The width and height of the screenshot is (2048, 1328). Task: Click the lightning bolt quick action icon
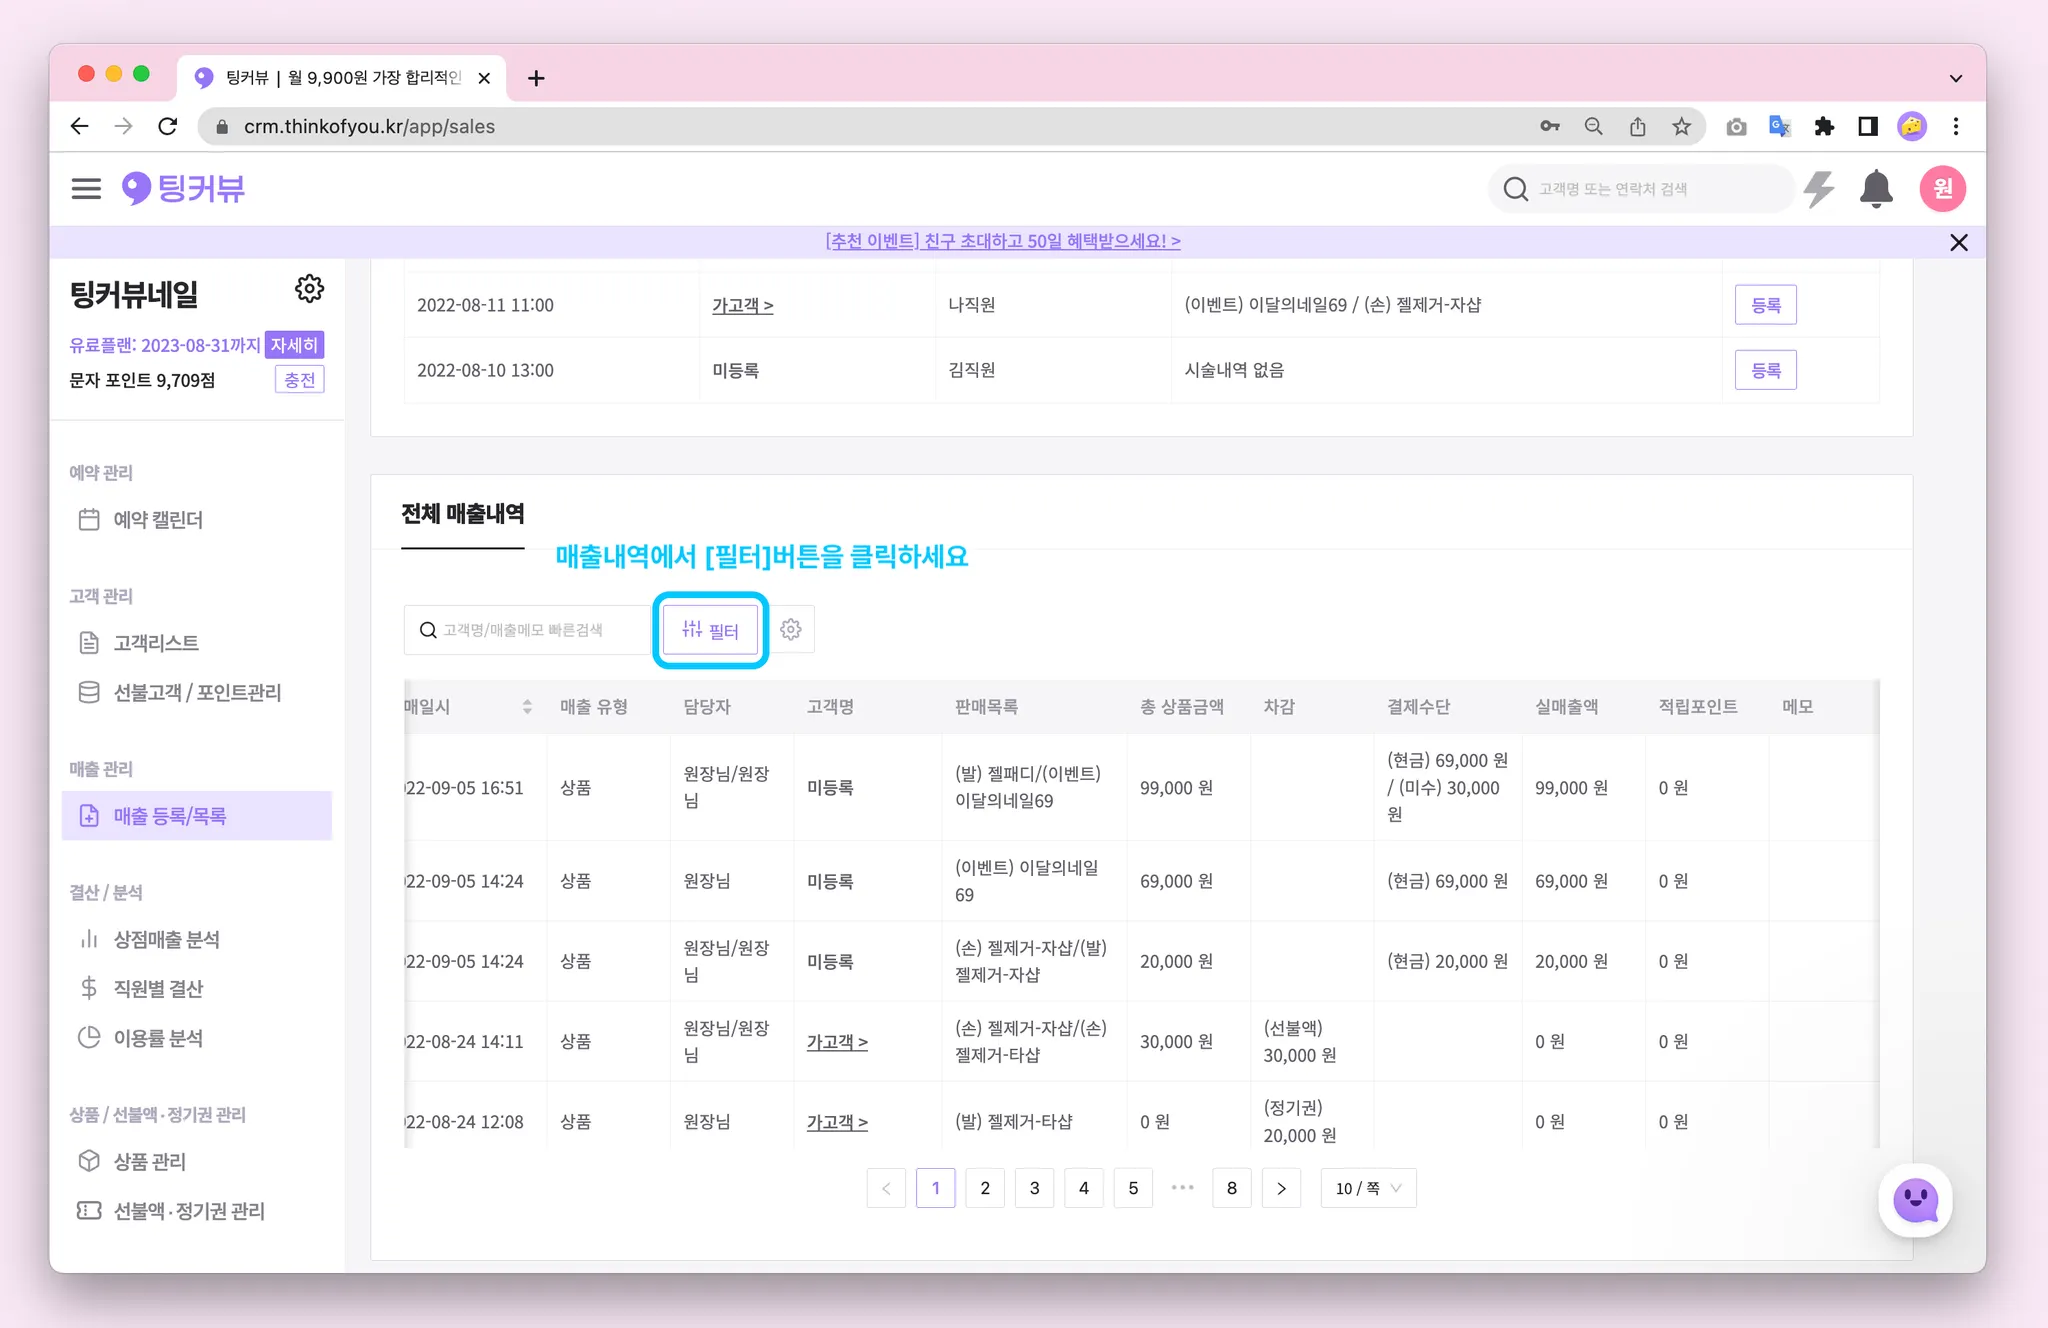tap(1819, 189)
